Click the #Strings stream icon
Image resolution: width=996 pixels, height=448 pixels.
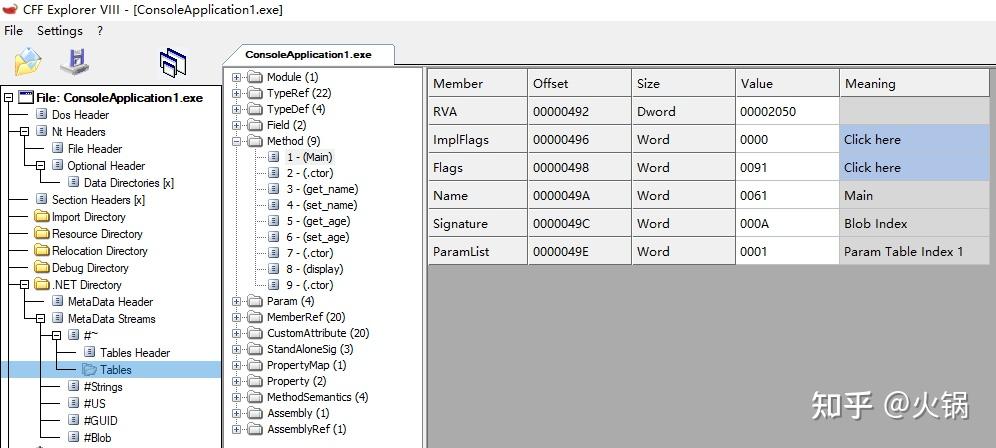tap(73, 386)
